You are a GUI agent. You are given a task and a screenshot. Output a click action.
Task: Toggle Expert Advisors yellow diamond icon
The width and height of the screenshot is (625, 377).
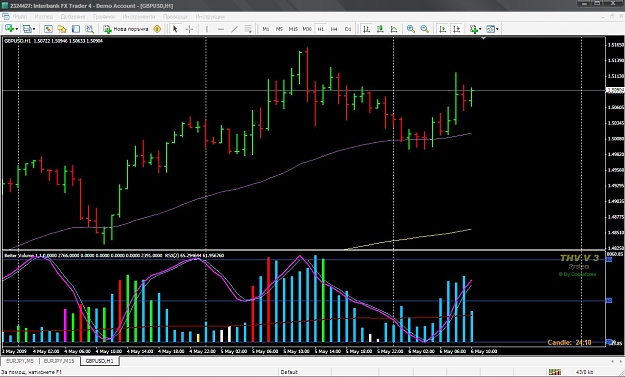(x=157, y=29)
